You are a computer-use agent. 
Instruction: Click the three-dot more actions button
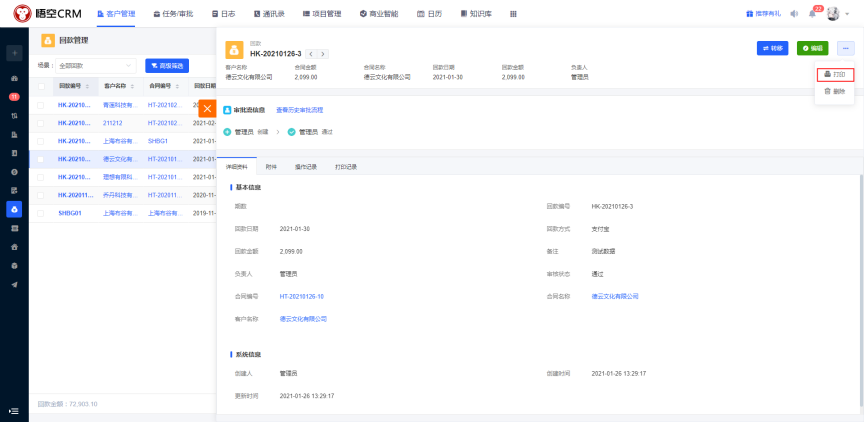coord(845,48)
